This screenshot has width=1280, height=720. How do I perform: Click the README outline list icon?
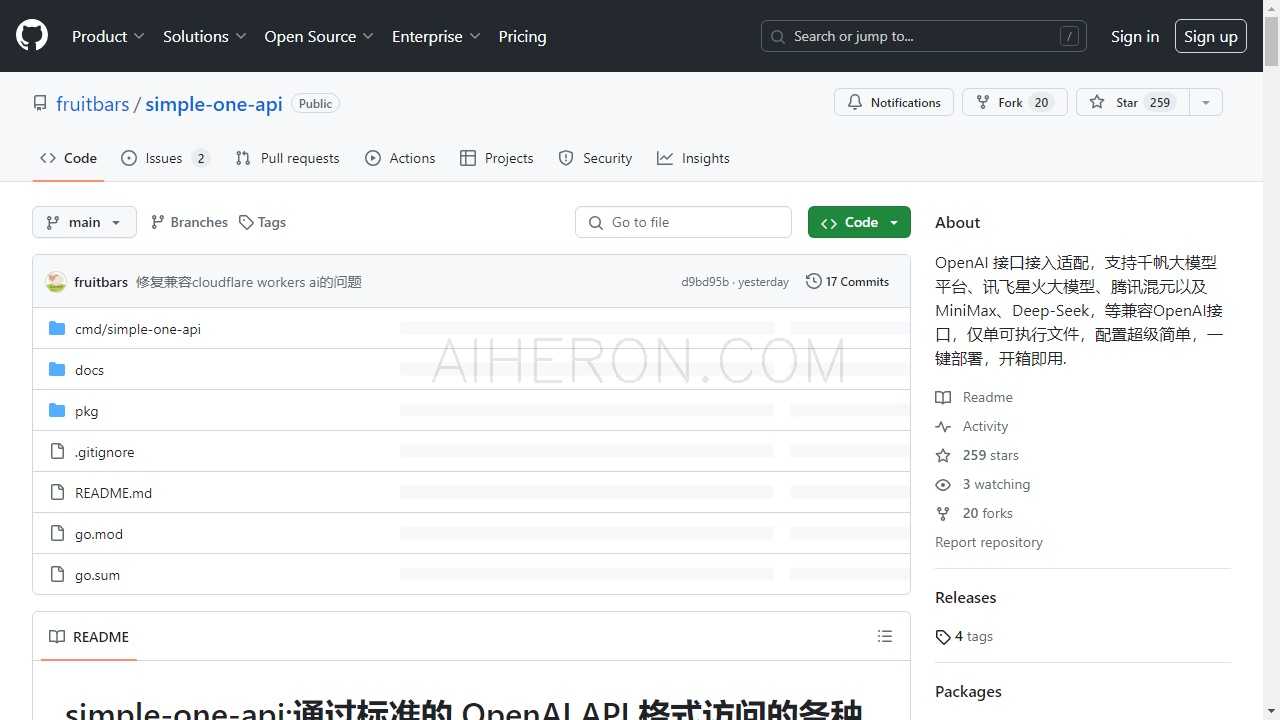tap(884, 636)
